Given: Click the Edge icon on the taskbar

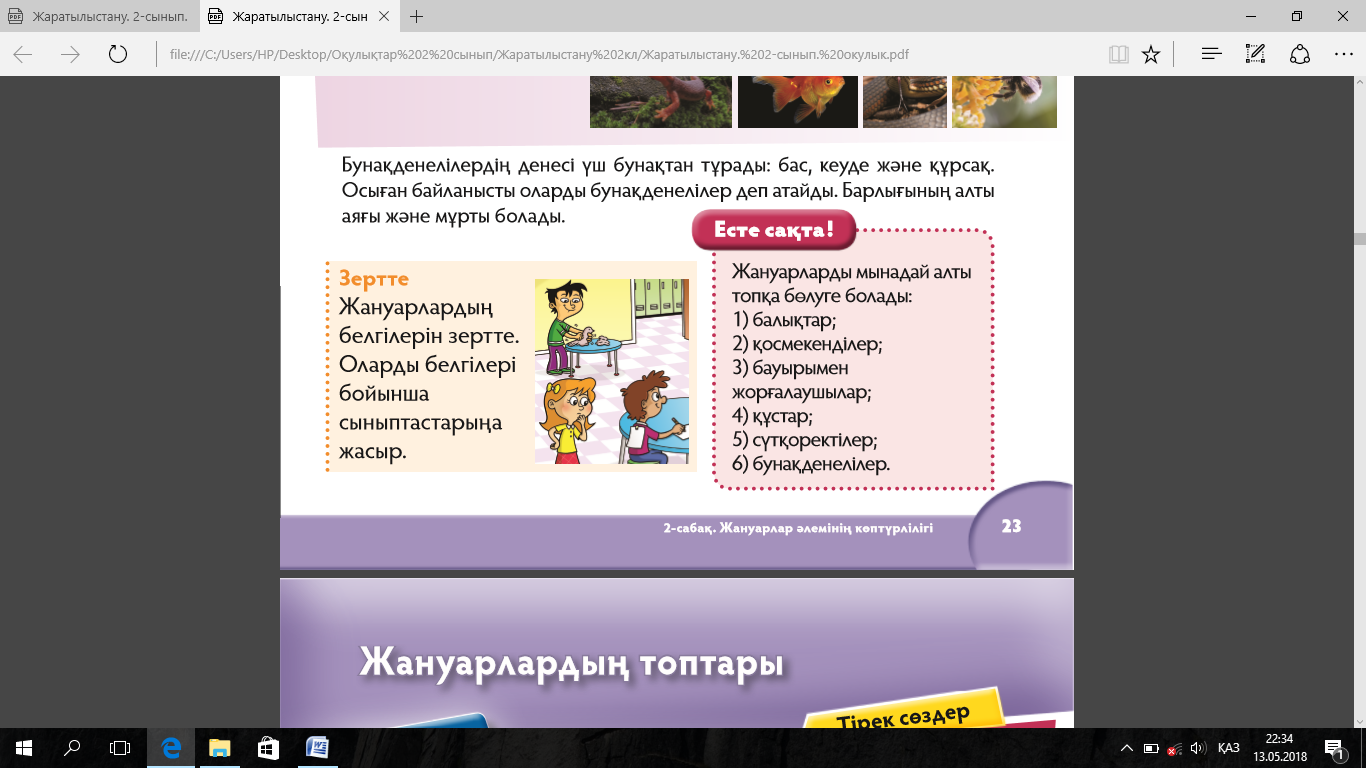Looking at the screenshot, I should click(x=170, y=747).
